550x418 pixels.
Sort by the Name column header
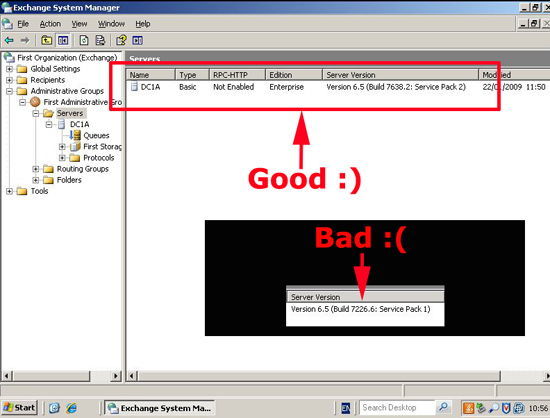click(x=151, y=75)
